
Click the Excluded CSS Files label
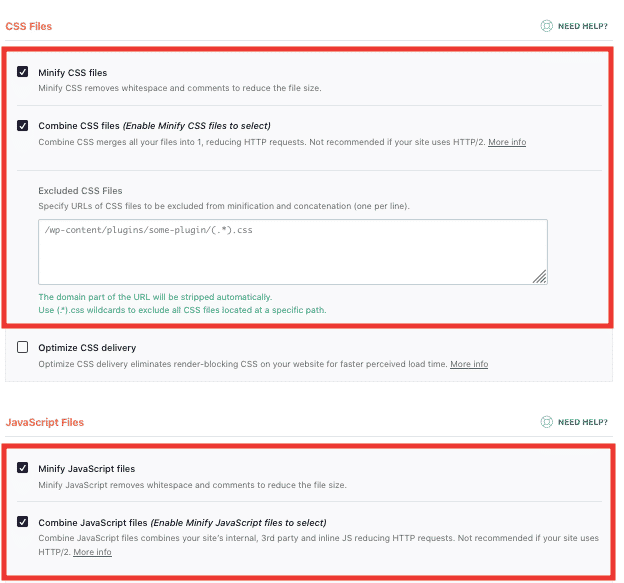tap(80, 191)
